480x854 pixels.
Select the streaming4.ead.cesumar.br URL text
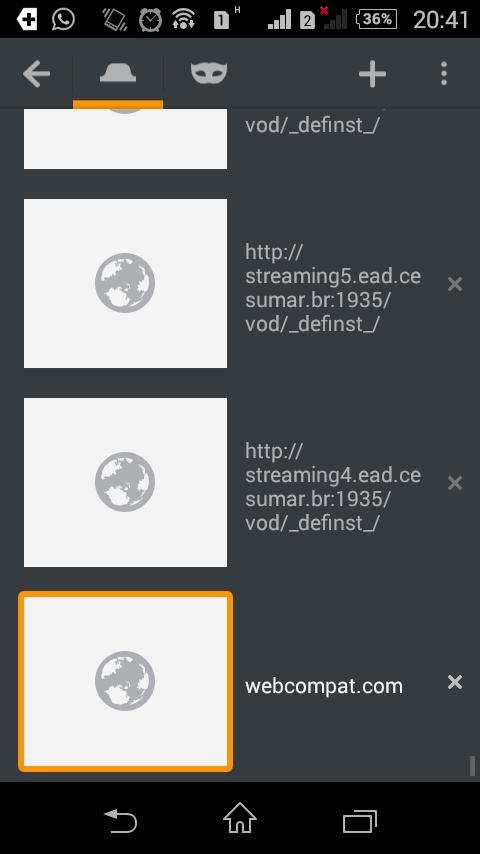333,487
